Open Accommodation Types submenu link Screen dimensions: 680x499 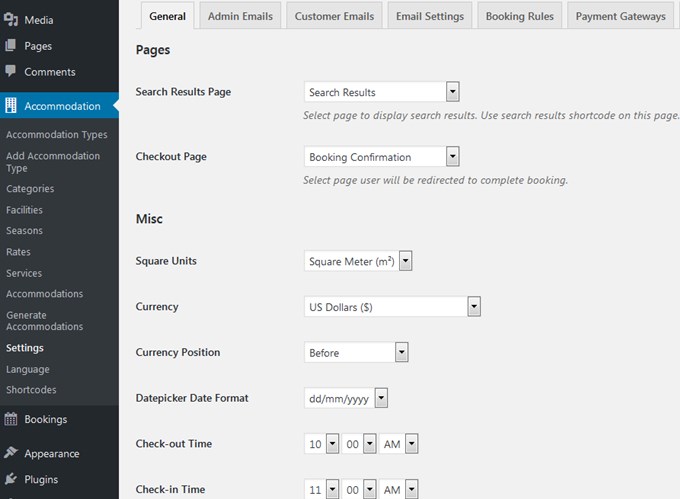(56, 135)
